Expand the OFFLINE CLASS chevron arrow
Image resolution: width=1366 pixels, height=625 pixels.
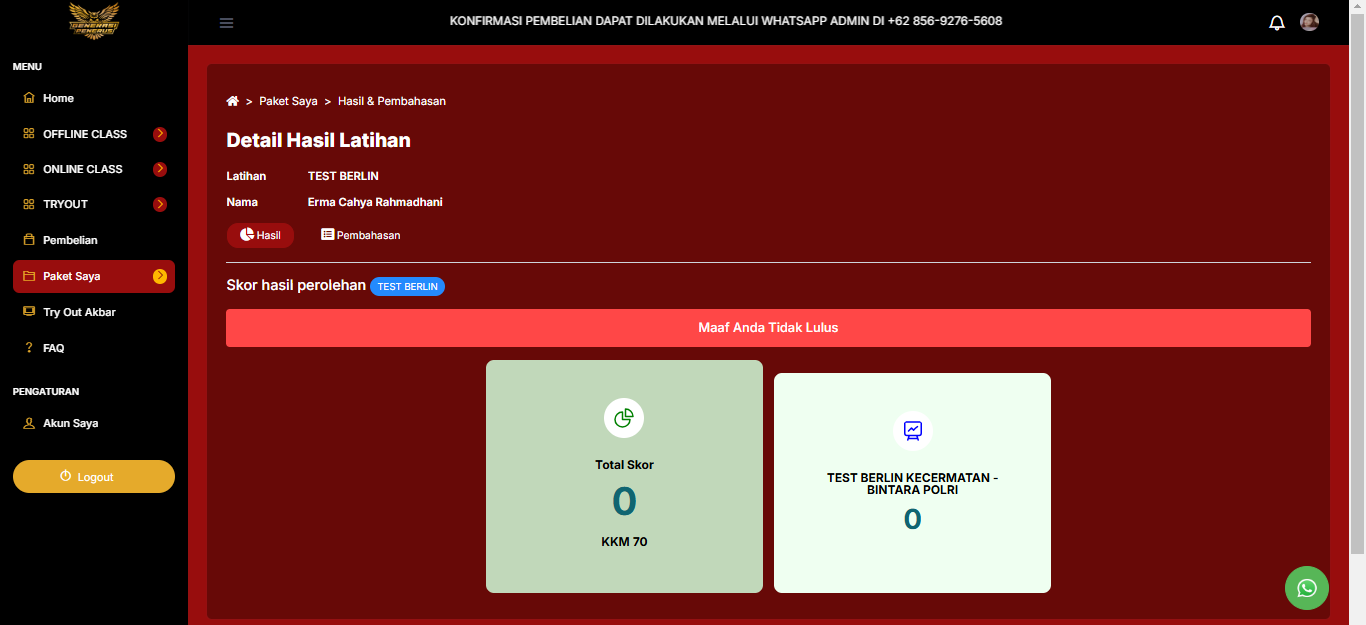click(x=160, y=134)
